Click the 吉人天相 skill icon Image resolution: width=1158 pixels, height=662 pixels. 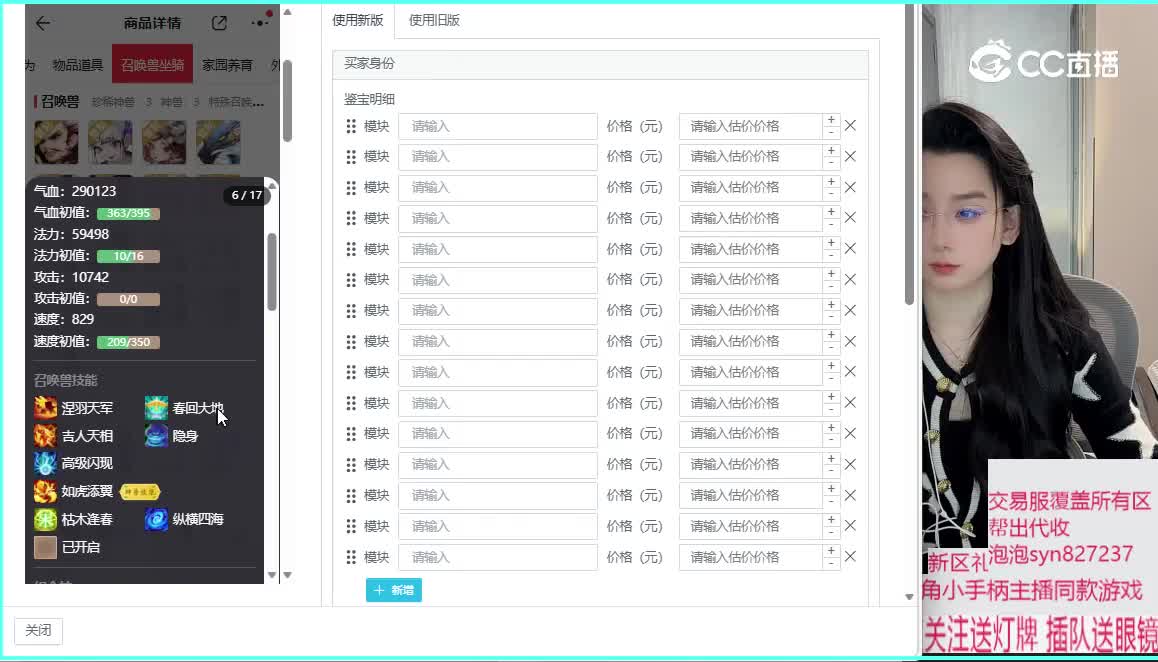45,436
